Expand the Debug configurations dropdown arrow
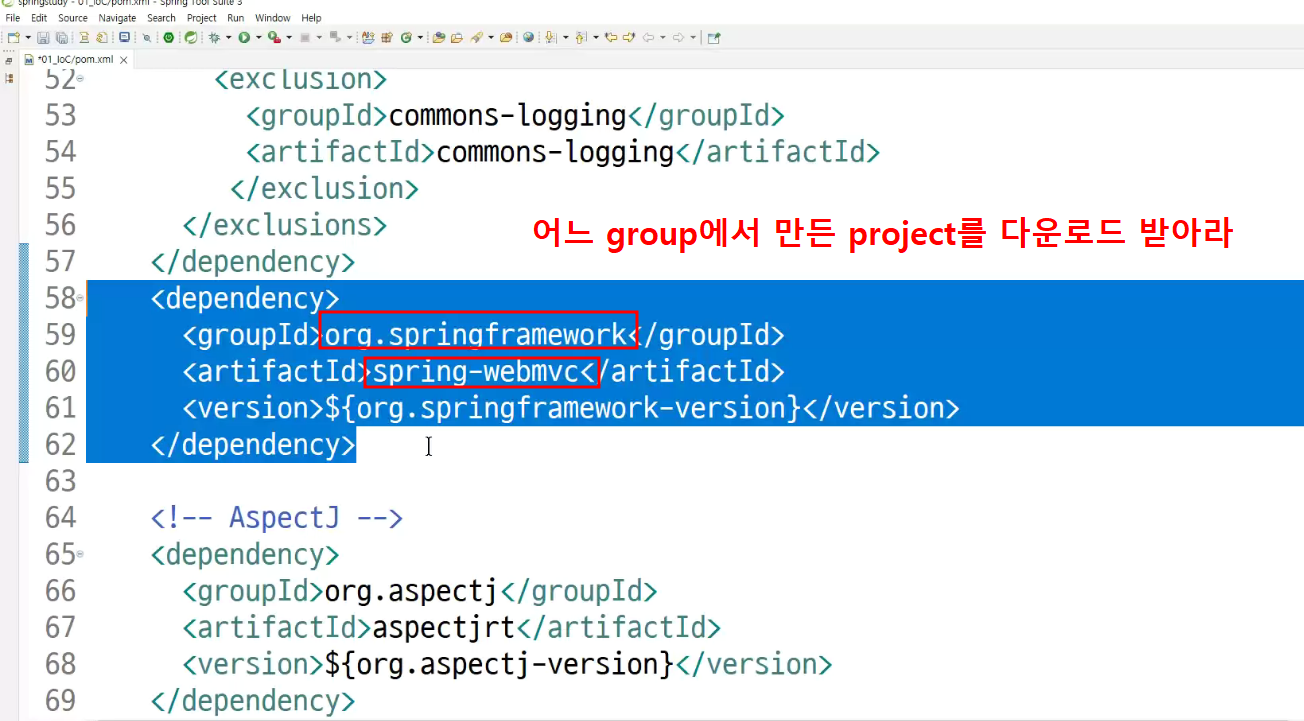 tap(228, 38)
